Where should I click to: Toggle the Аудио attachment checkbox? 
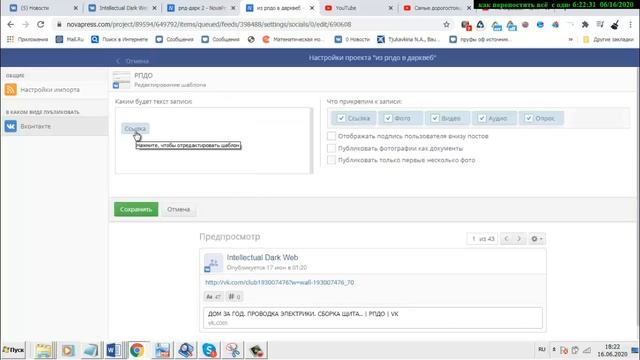pyautogui.click(x=482, y=118)
